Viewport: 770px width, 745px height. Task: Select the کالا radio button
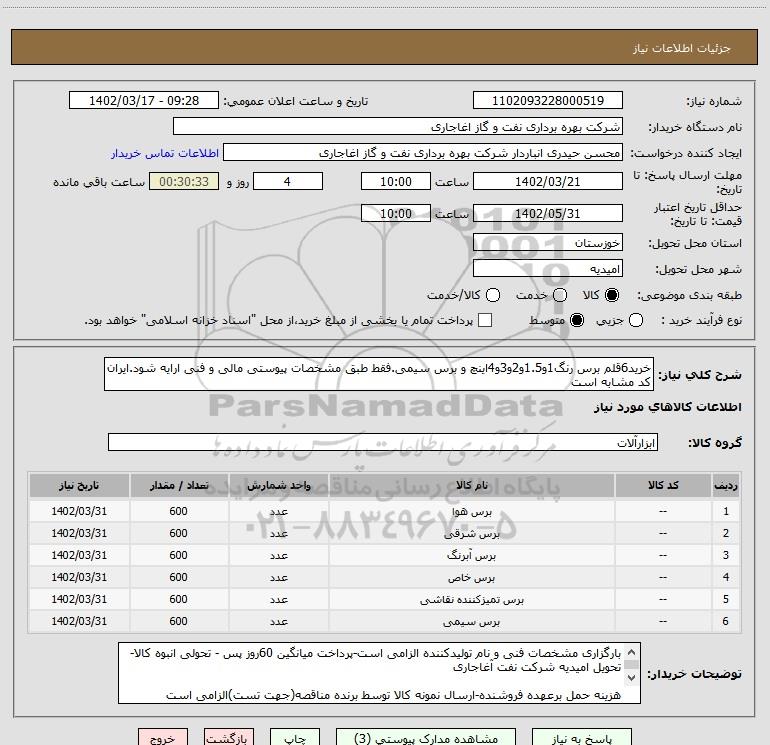pyautogui.click(x=612, y=295)
